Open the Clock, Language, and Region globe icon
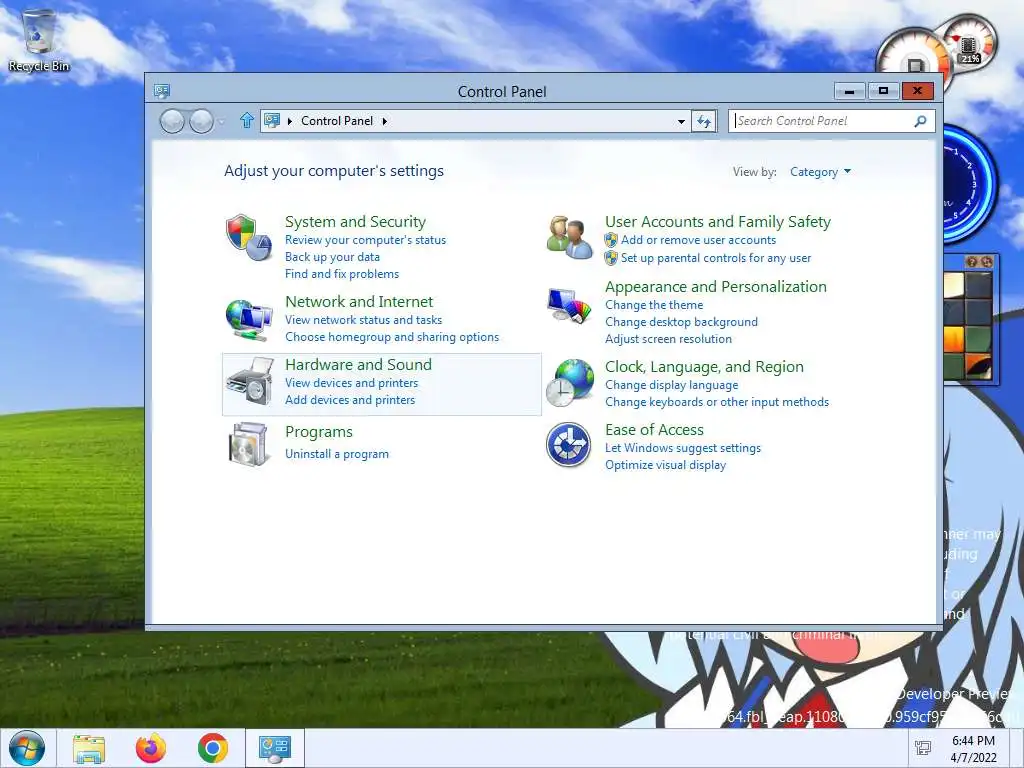Screen dimensions: 1024x768 (x=569, y=383)
